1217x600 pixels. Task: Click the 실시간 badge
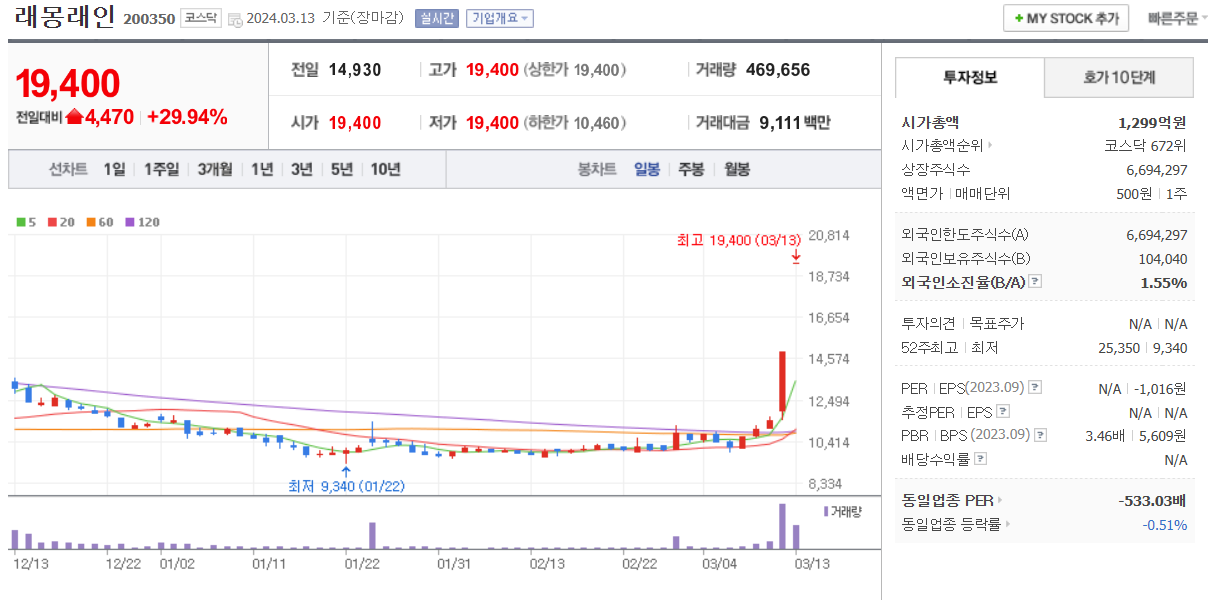pos(437,19)
